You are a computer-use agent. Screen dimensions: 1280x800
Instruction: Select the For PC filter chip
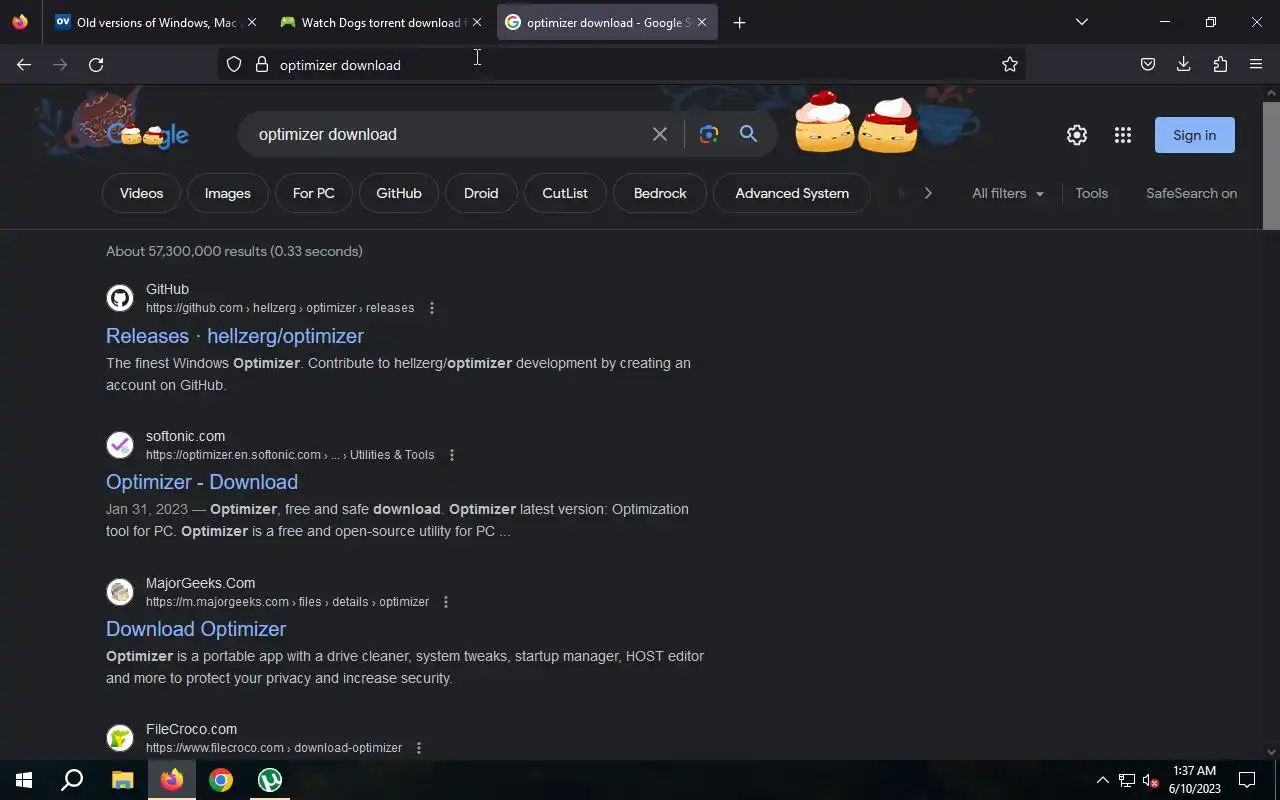click(313, 193)
